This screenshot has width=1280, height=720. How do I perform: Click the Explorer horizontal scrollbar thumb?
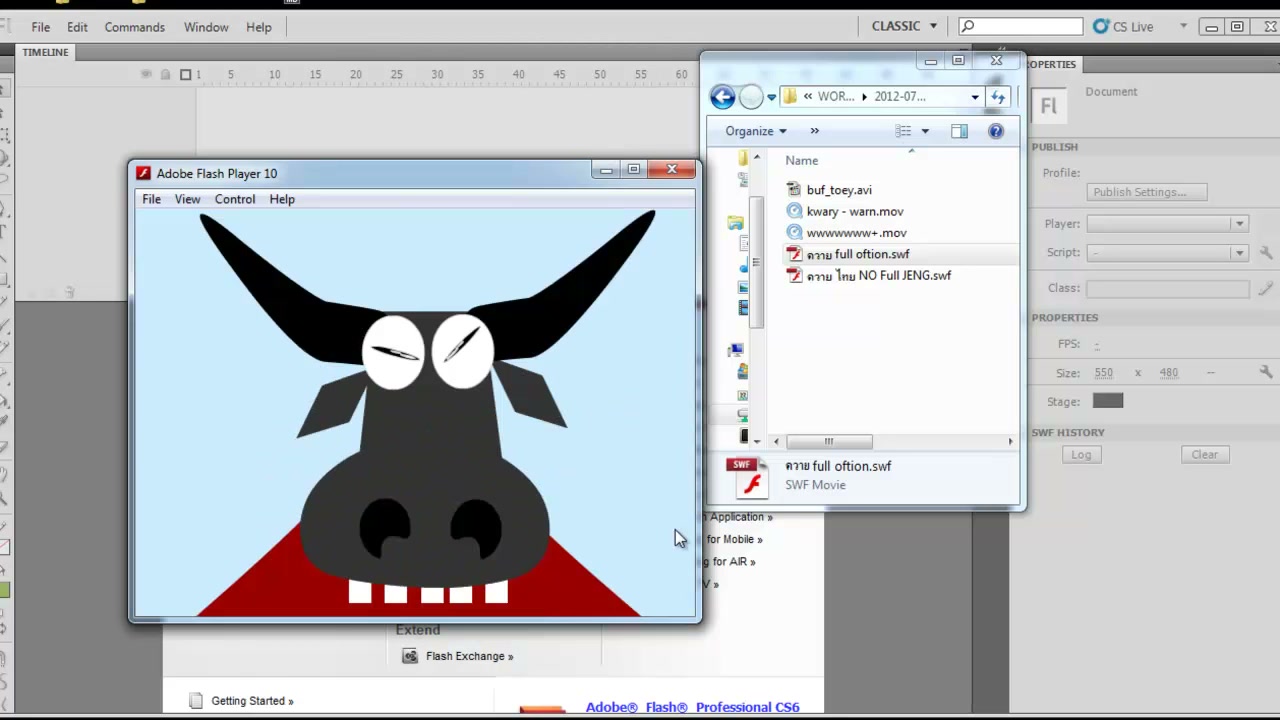829,441
